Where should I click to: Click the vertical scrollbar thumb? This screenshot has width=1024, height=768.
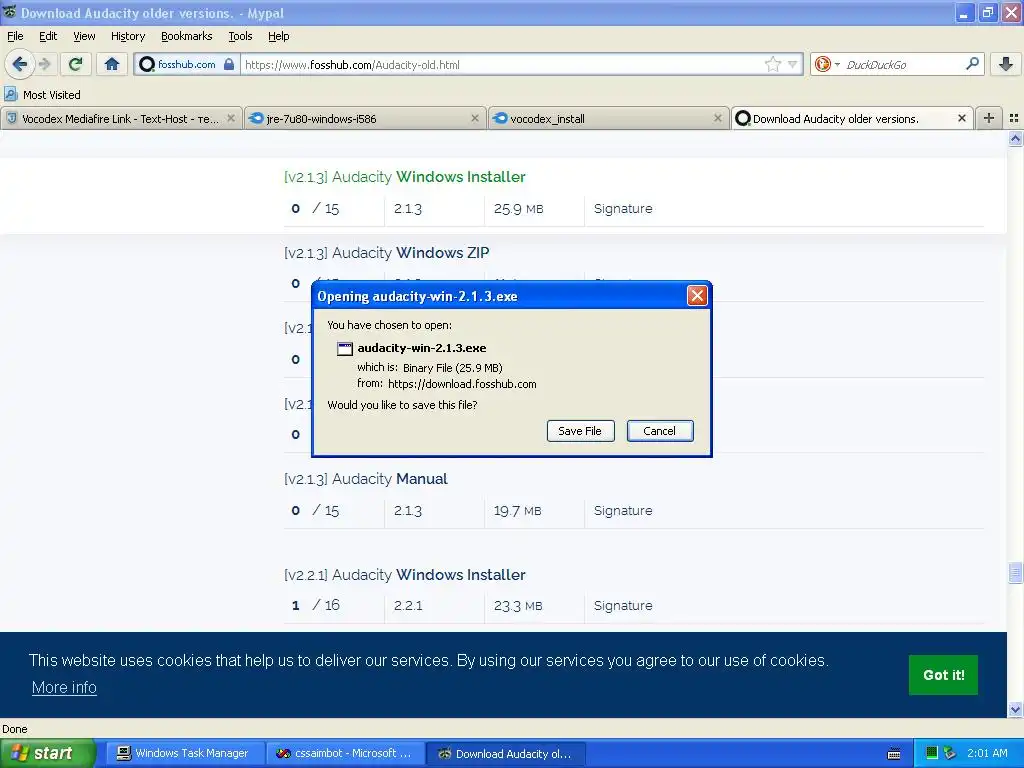coord(1016,572)
